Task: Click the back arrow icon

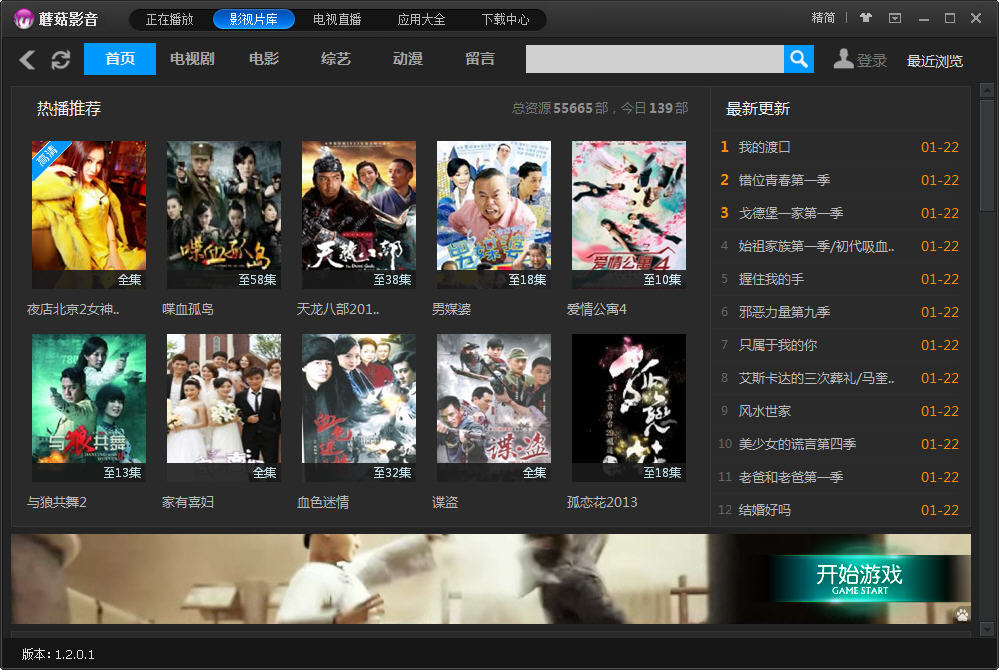Action: tap(27, 60)
